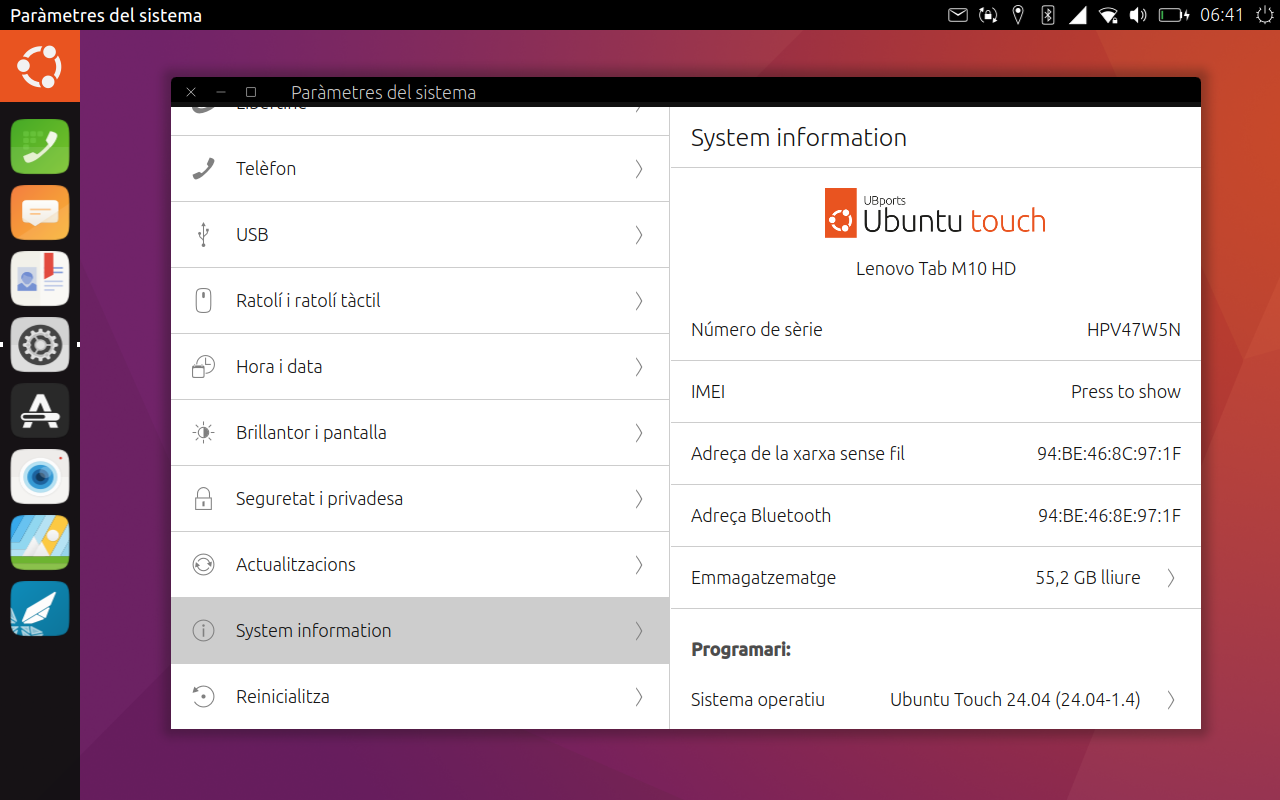Open the battery indicator
Screen dimensions: 1280x800
click(1172, 15)
